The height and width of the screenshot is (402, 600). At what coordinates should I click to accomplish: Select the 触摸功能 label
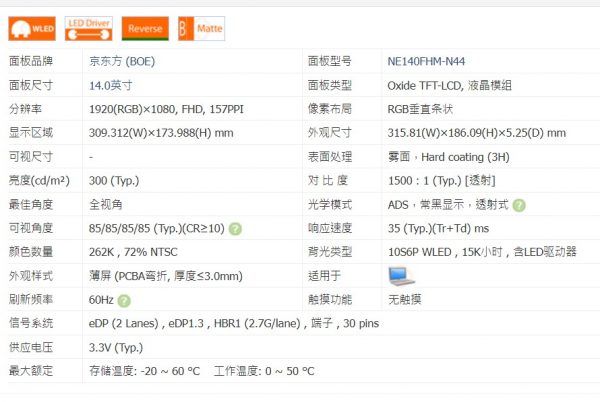[x=329, y=299]
